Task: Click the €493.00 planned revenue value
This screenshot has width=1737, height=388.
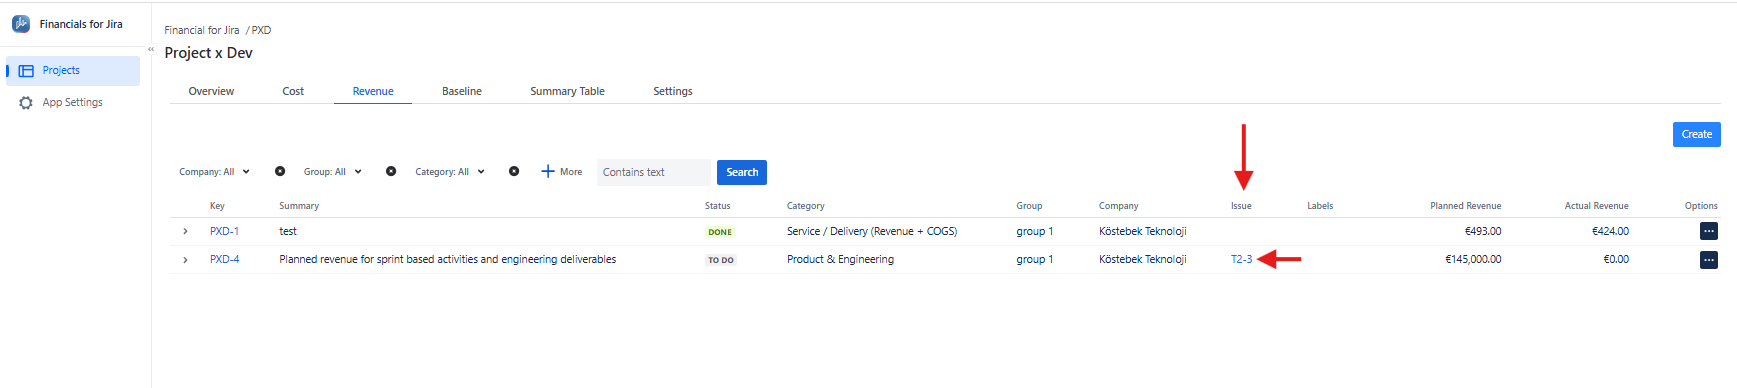Action: (x=1483, y=231)
